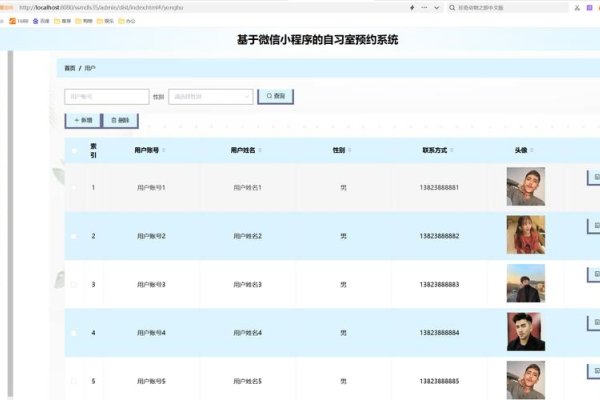600x400 pixels.
Task: Open avatar thumbnail of 用户账号3
Action: [526, 283]
